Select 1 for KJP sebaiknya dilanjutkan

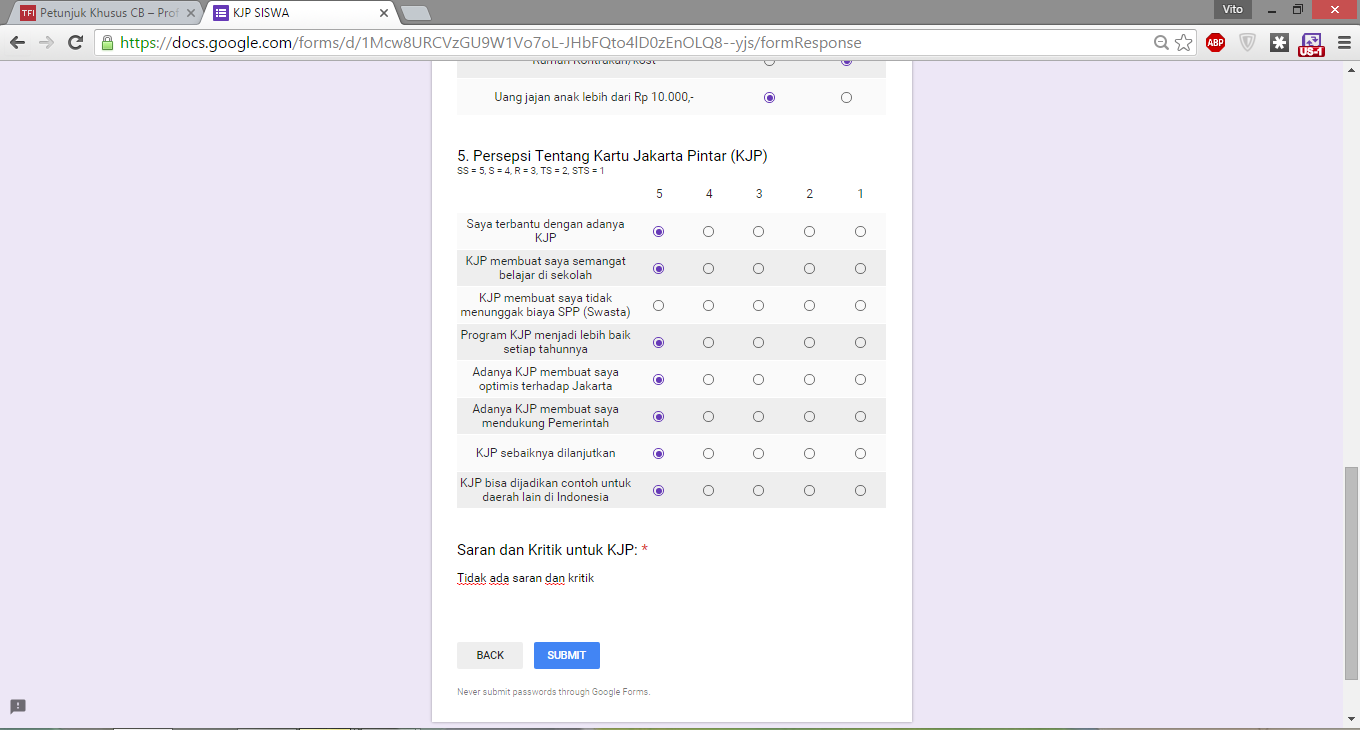tap(860, 453)
